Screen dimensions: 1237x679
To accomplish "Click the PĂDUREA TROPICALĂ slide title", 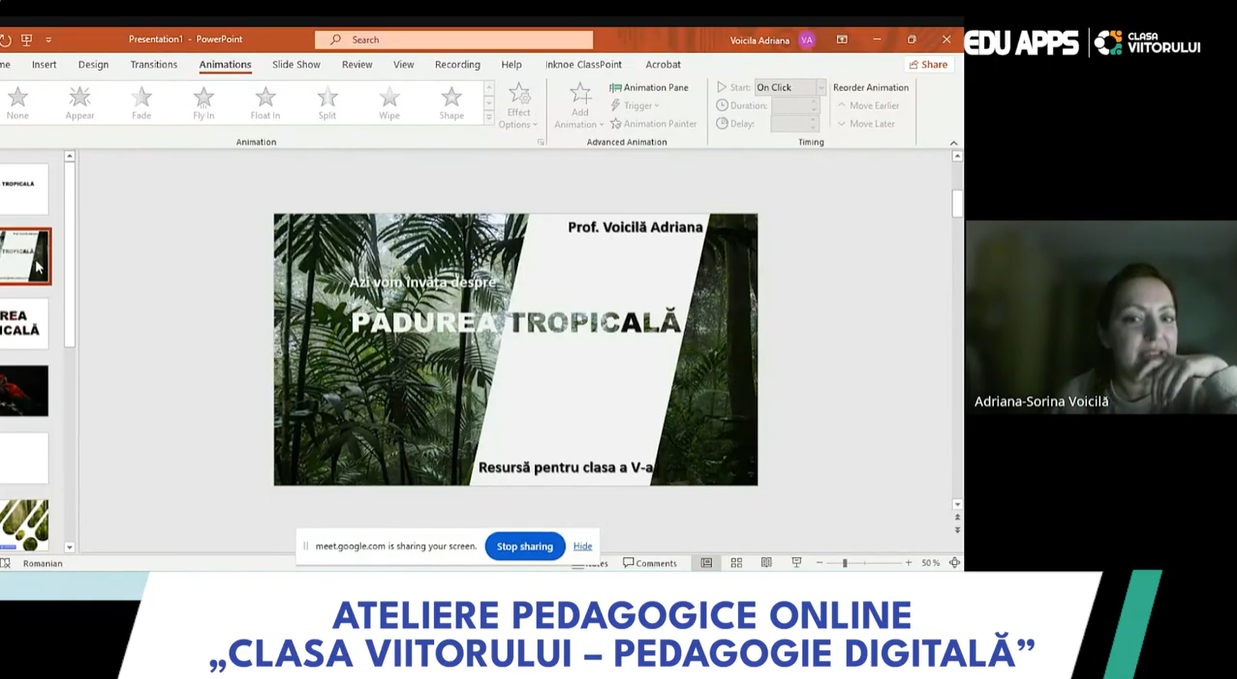I will tap(516, 322).
